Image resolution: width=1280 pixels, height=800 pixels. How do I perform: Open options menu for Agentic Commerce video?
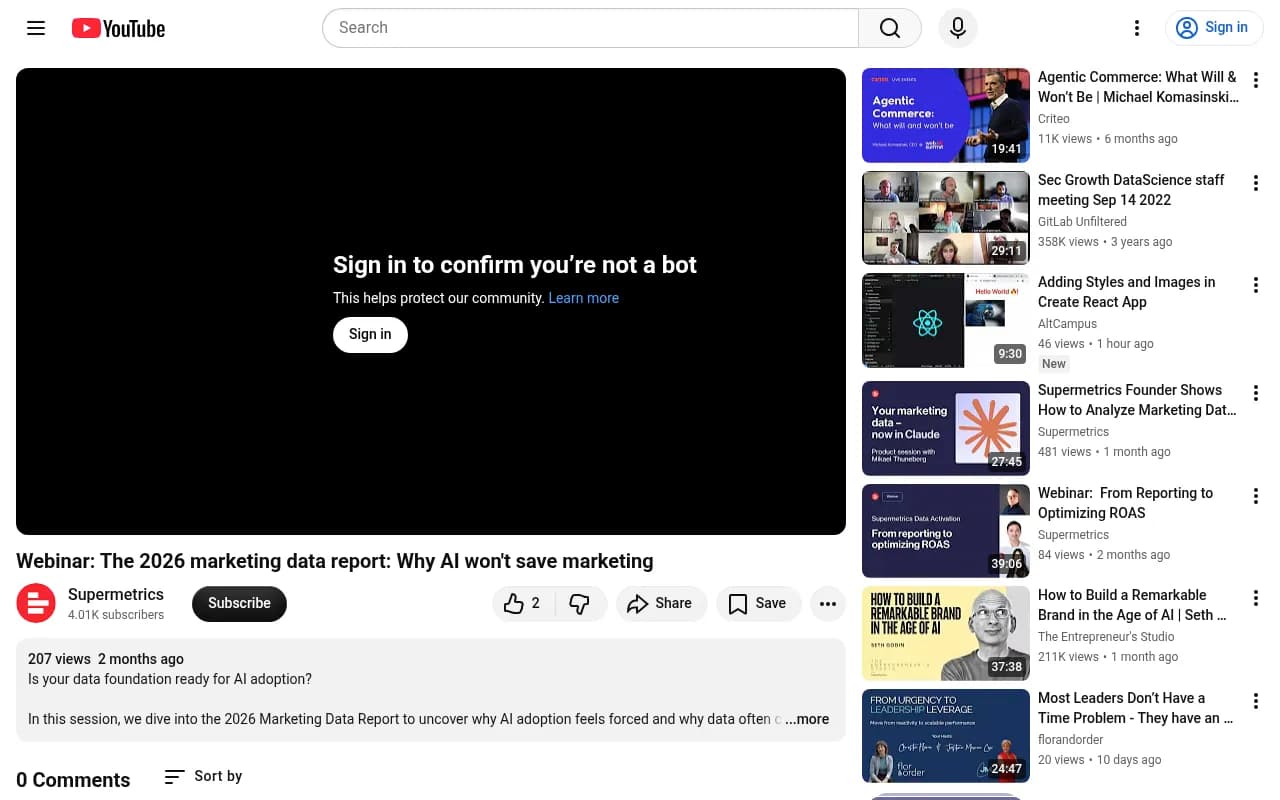click(x=1256, y=80)
